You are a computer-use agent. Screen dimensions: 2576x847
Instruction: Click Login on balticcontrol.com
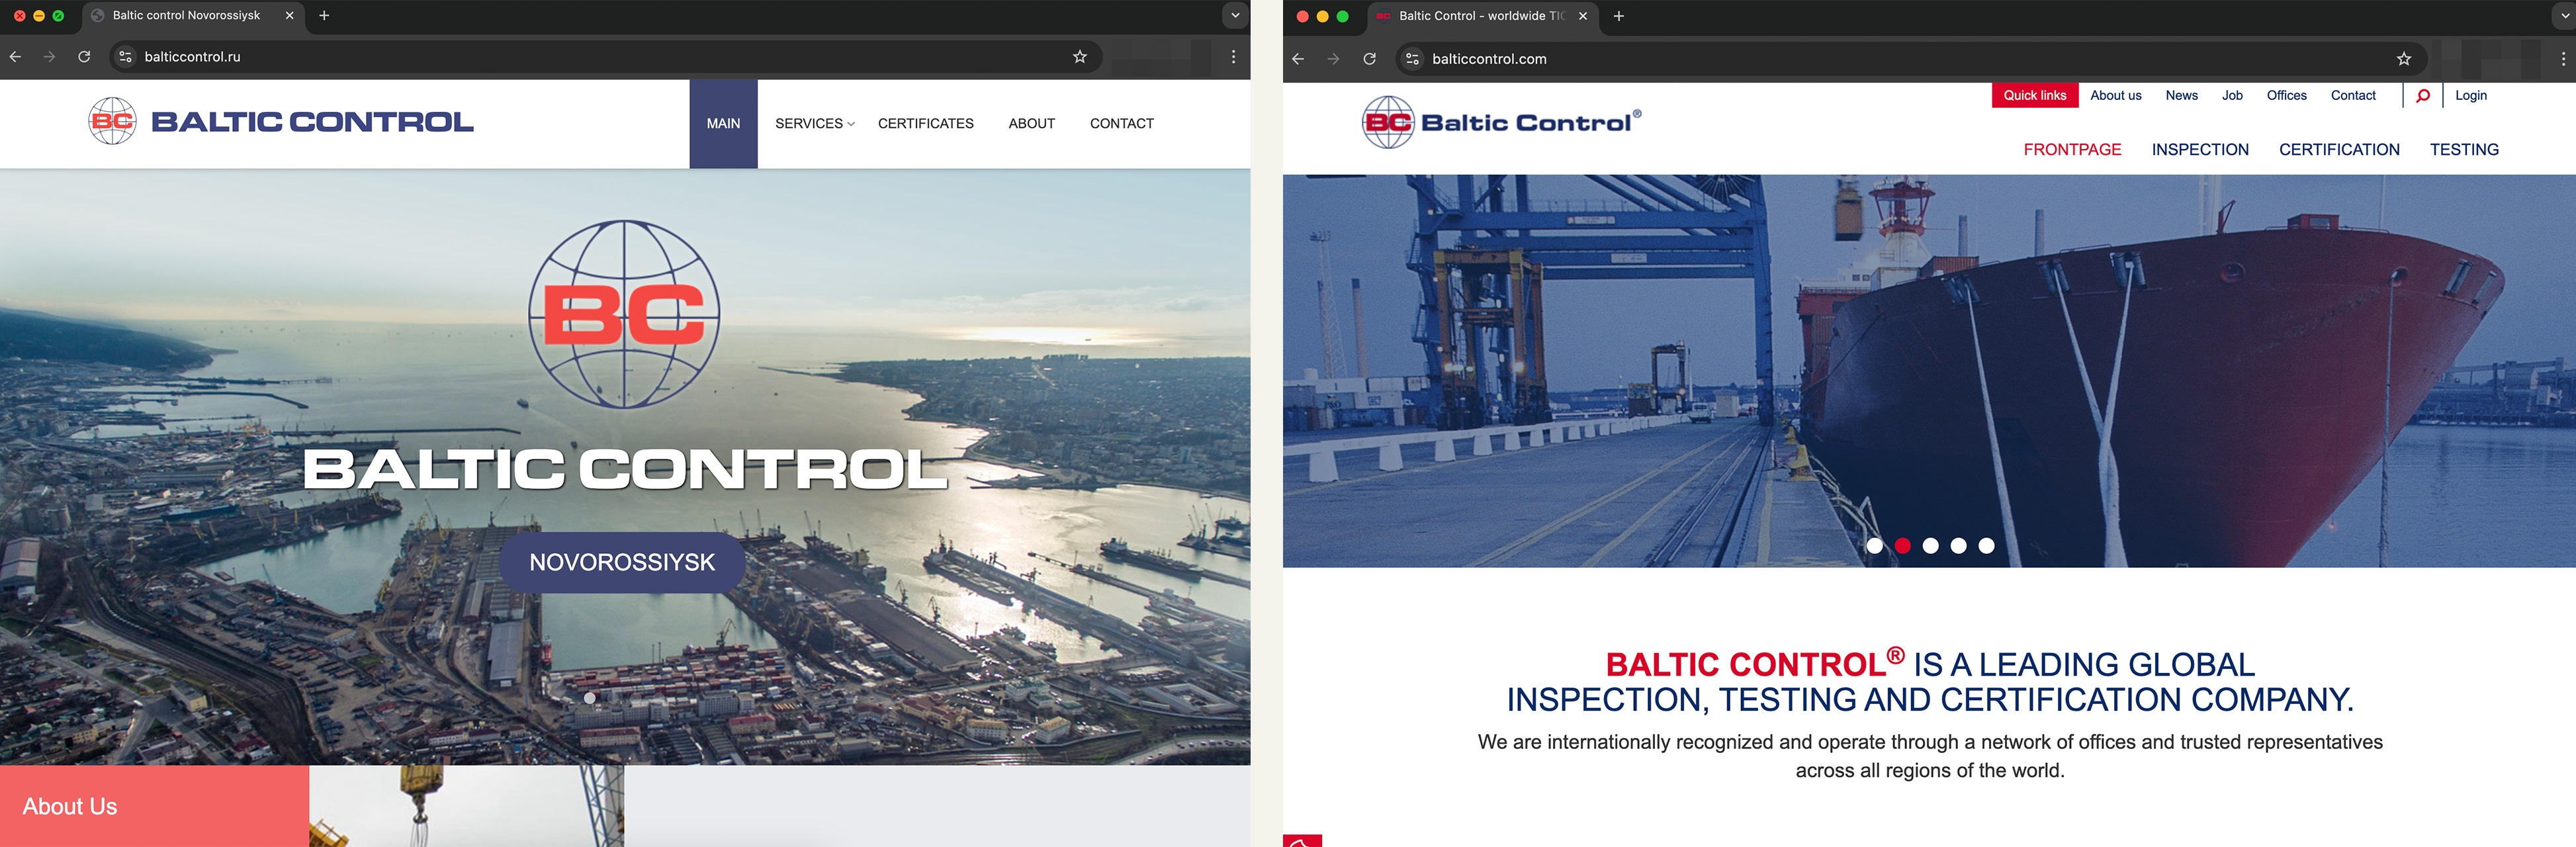coord(2470,95)
